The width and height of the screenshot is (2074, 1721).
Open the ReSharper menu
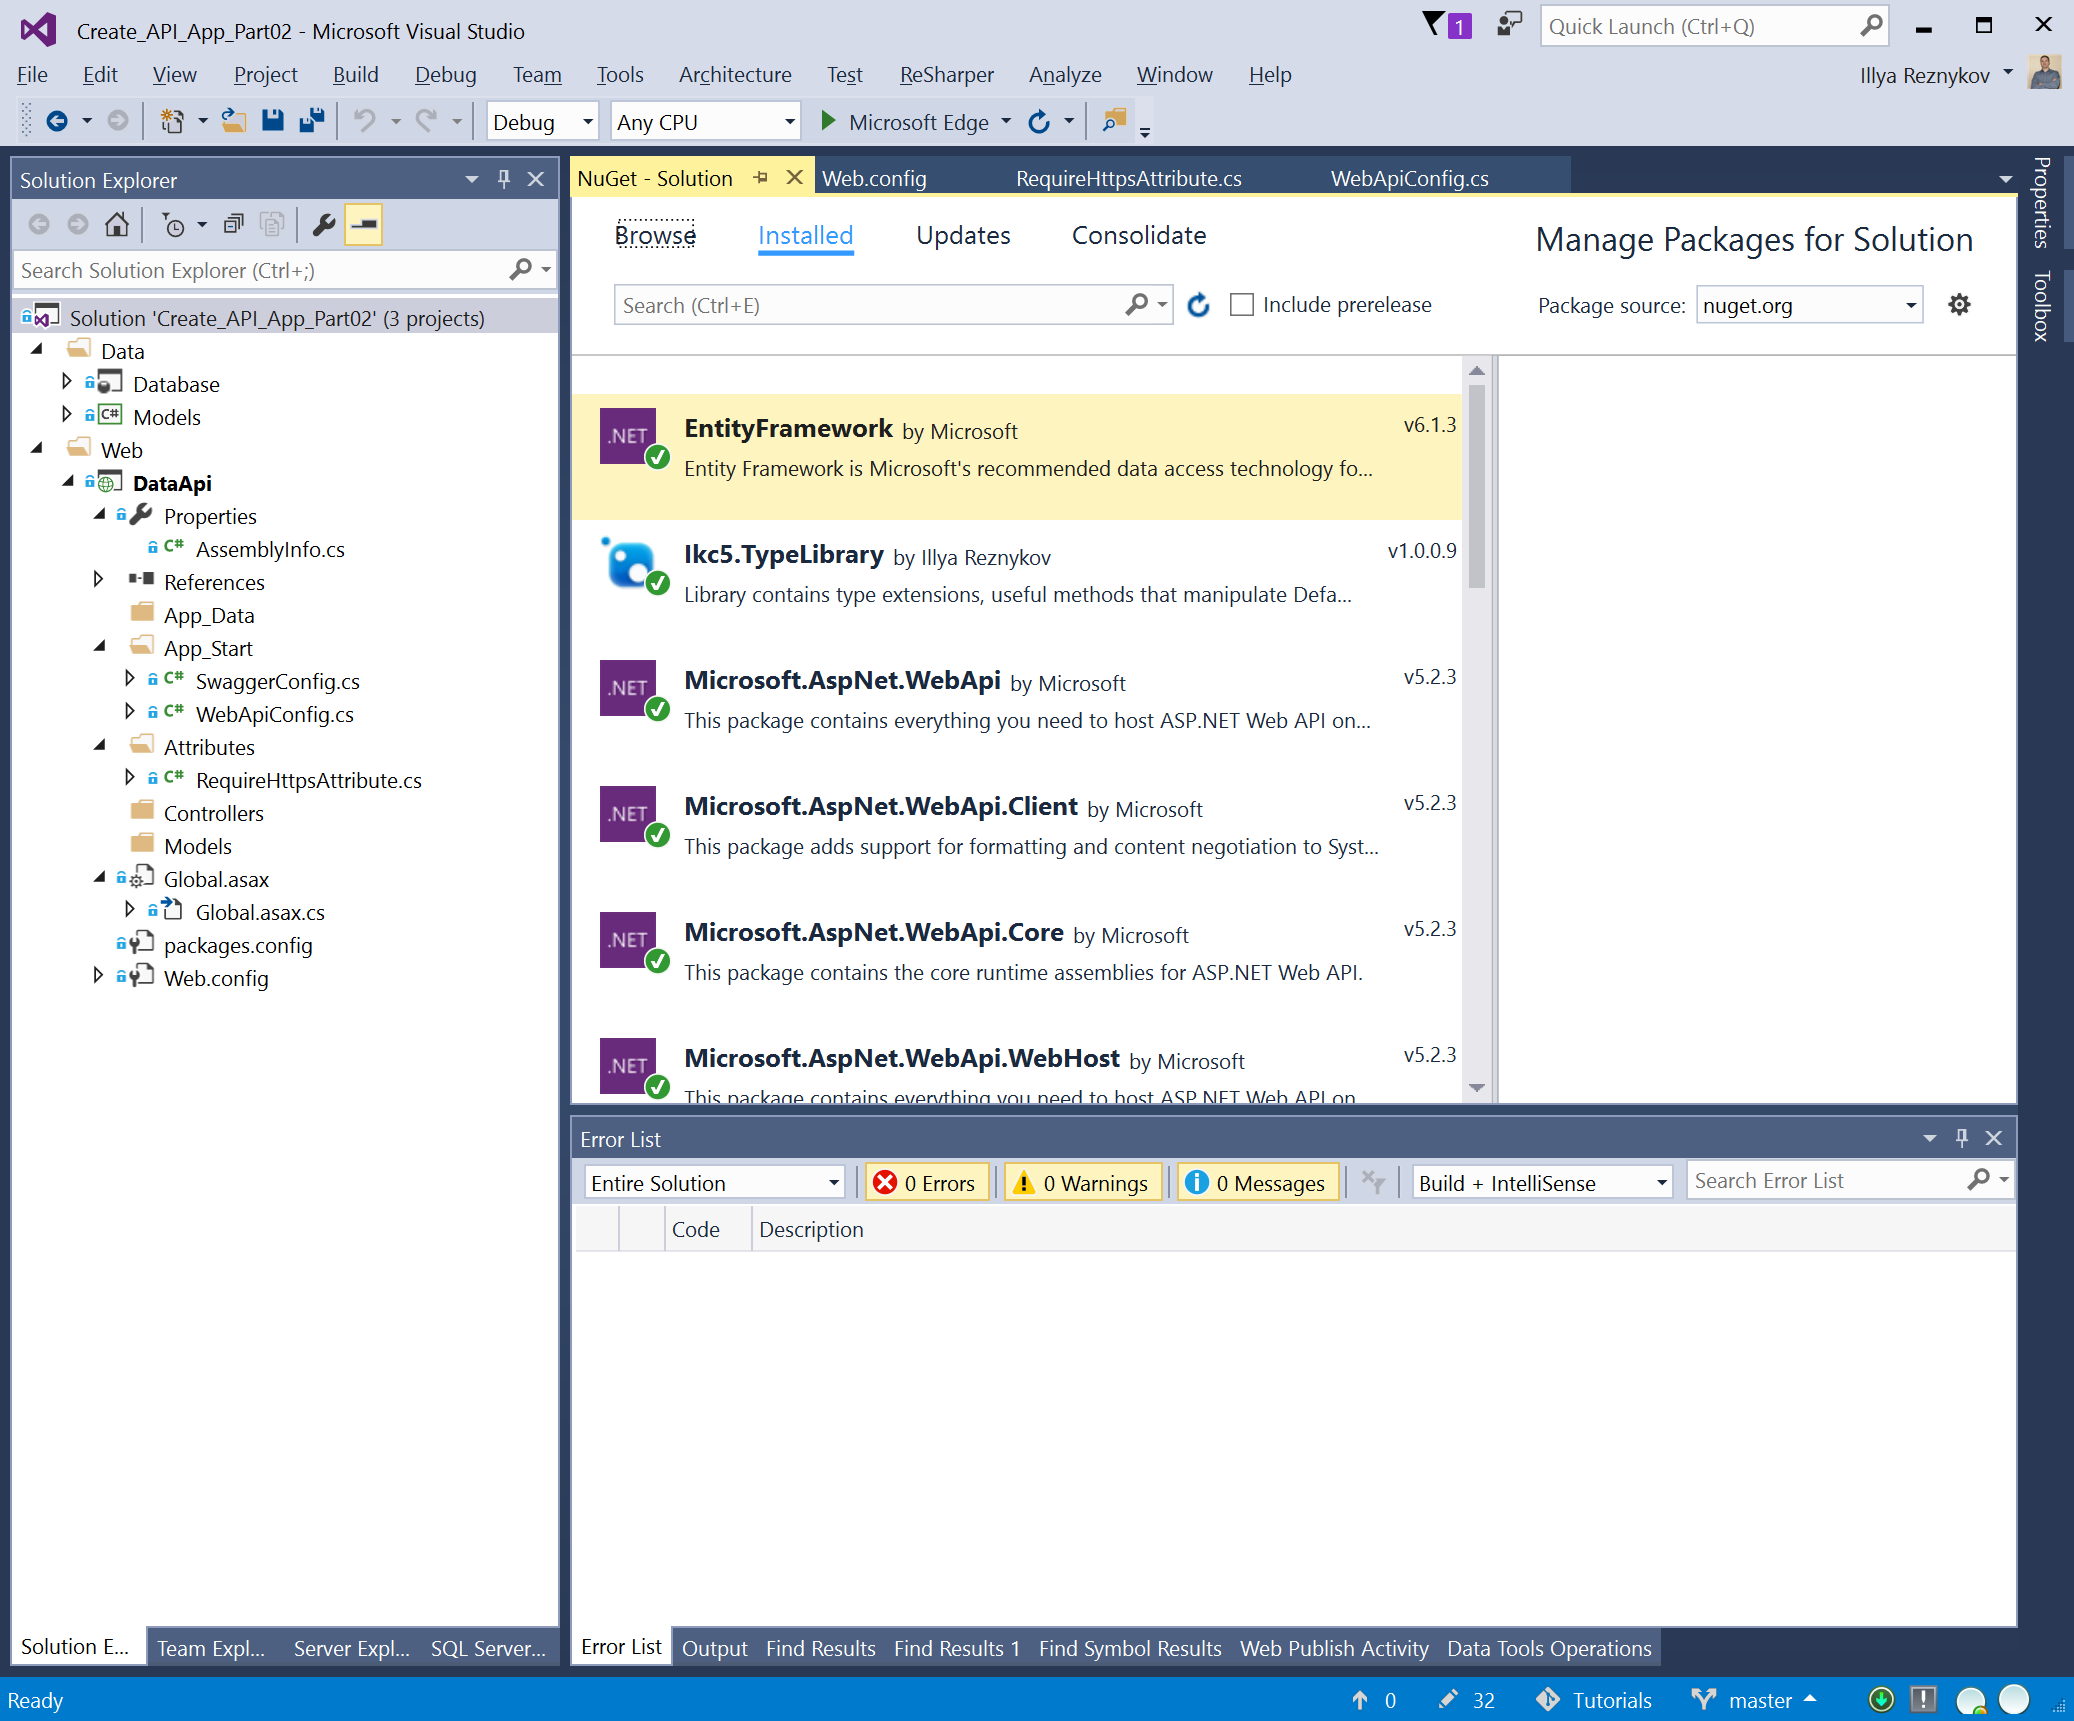[x=946, y=75]
